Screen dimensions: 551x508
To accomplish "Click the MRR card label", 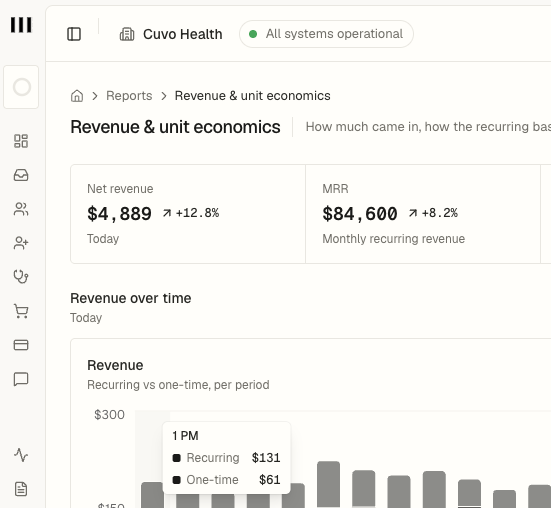I will point(335,189).
